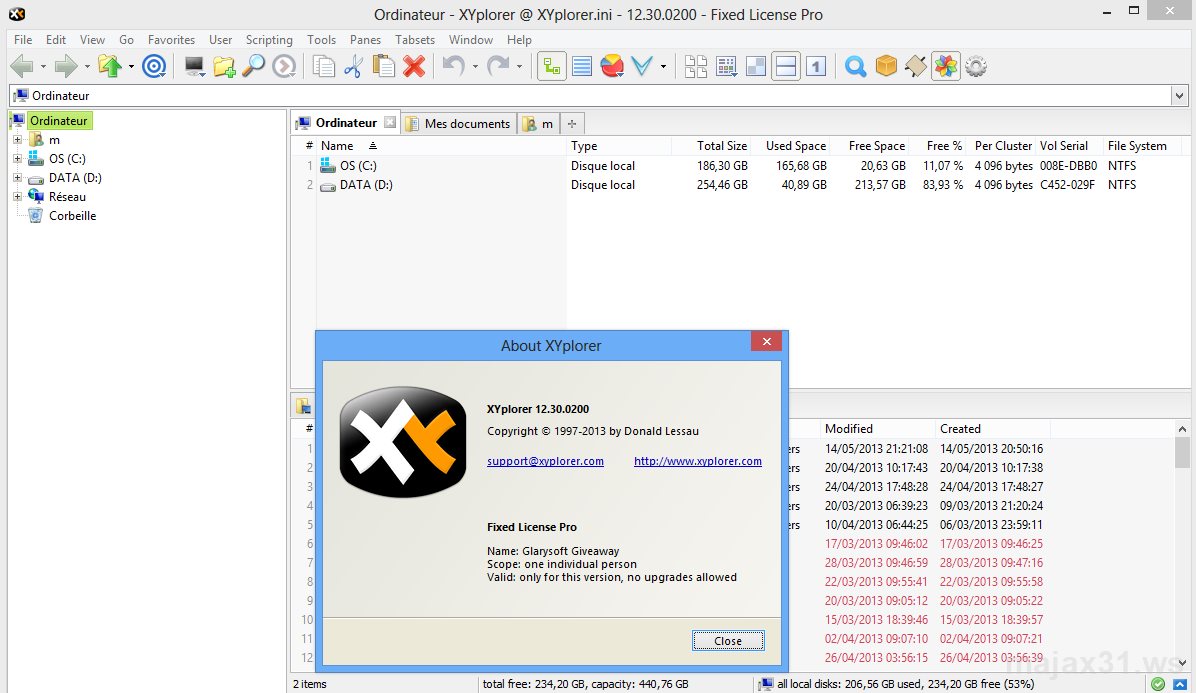Click the lower pane scrollbar up arrow

pyautogui.click(x=1182, y=429)
